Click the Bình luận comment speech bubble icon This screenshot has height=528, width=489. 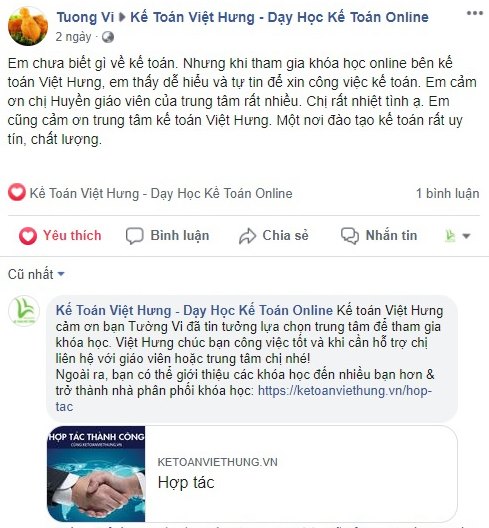pyautogui.click(x=135, y=236)
